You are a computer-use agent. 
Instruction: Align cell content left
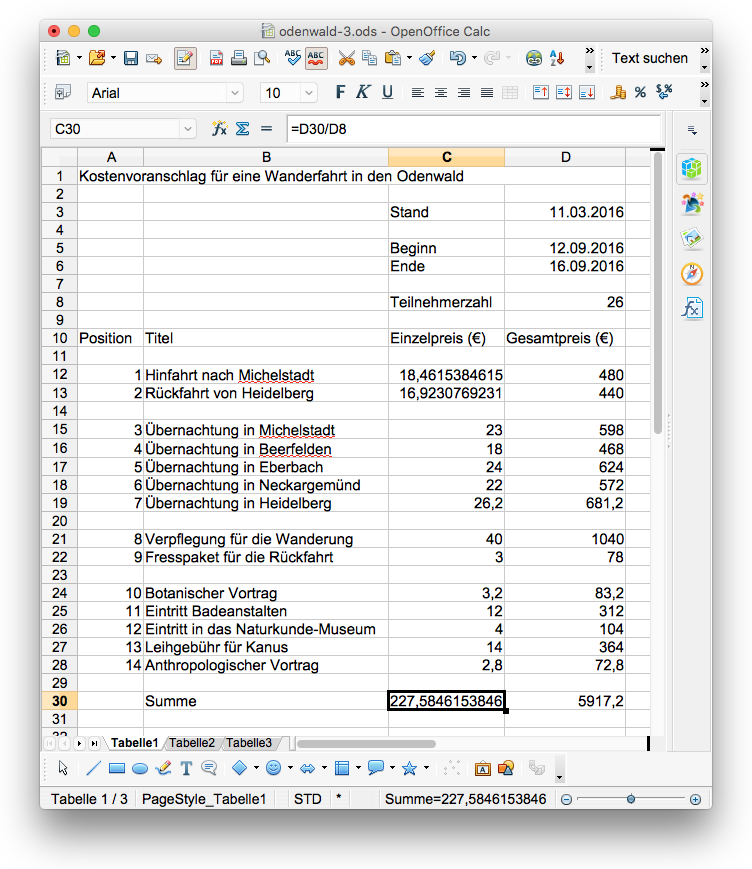tap(418, 93)
